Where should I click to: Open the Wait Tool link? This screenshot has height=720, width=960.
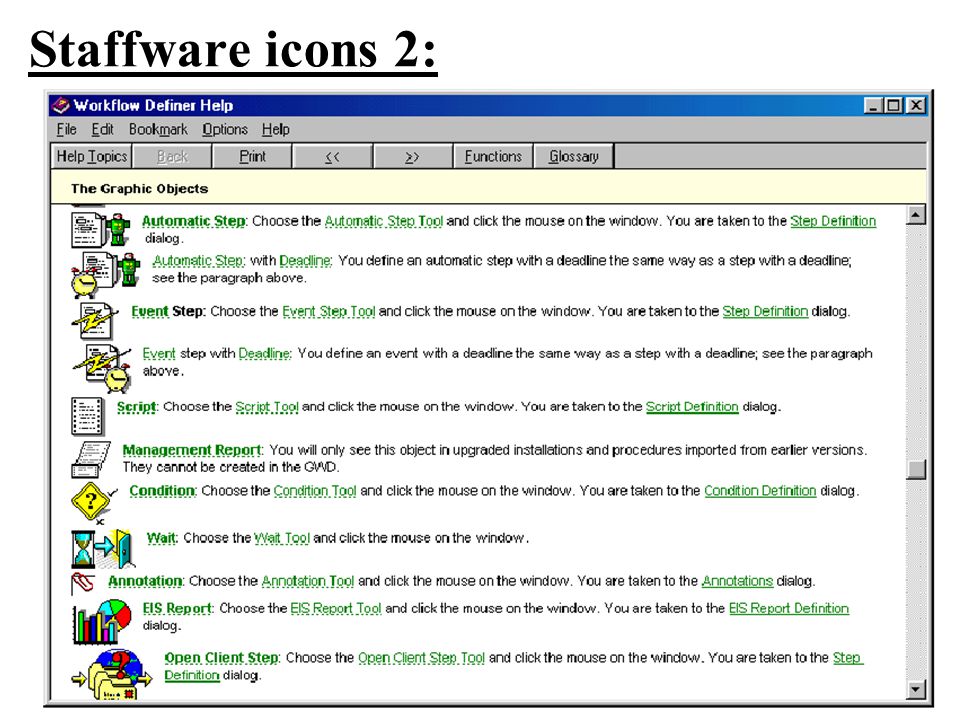click(282, 538)
